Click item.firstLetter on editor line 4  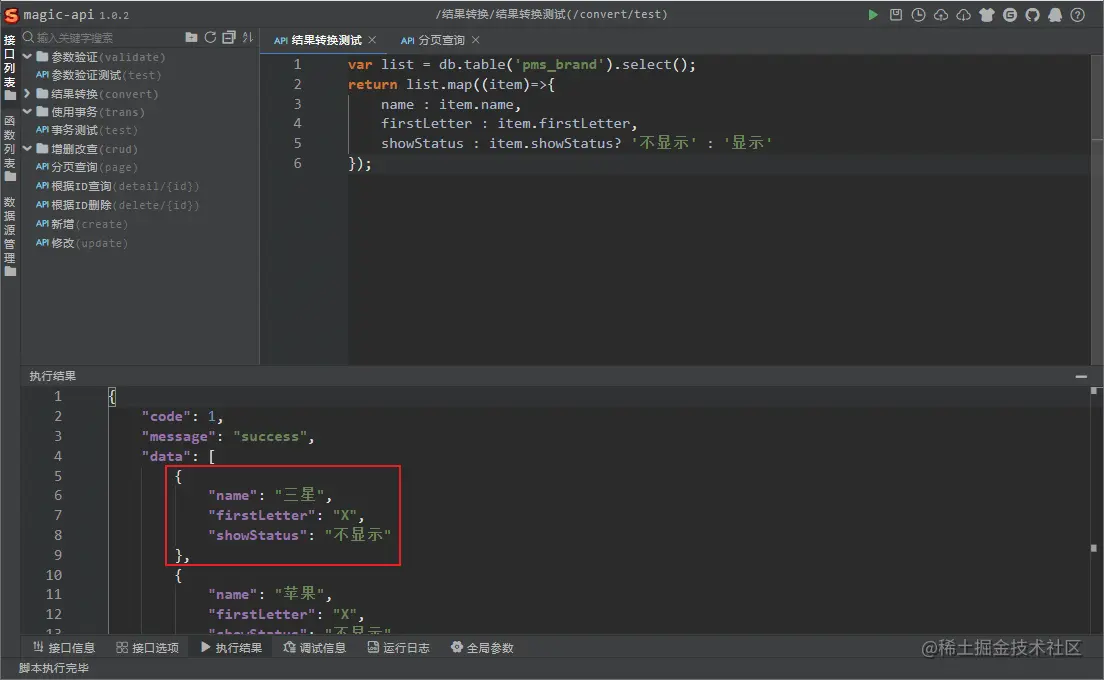(563, 124)
